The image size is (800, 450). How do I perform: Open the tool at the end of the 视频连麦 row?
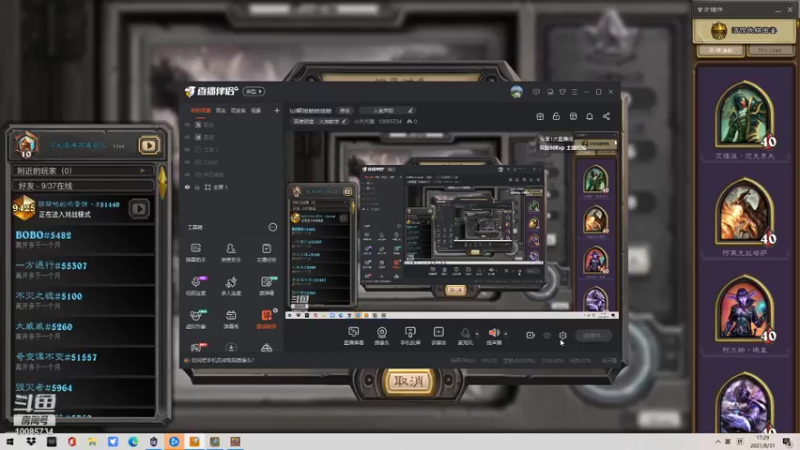pyautogui.click(x=266, y=286)
